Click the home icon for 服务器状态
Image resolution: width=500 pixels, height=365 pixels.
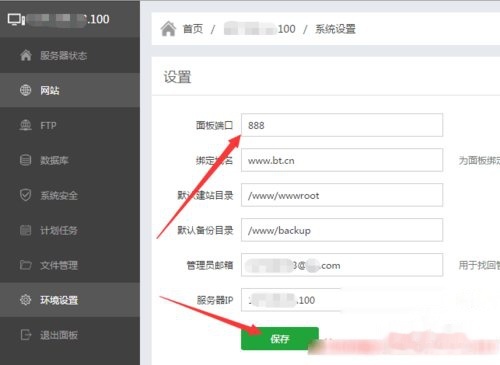(x=26, y=55)
